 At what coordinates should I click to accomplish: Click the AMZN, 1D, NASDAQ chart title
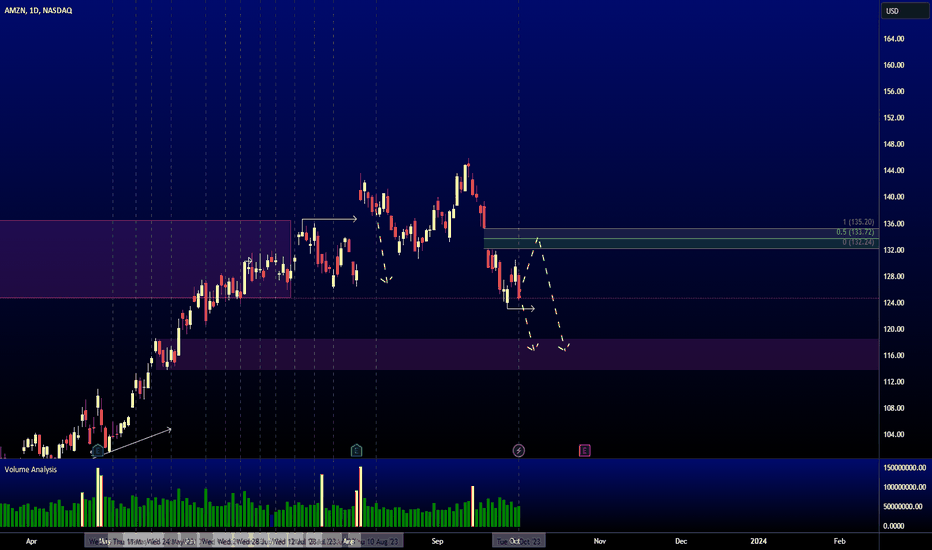click(38, 10)
